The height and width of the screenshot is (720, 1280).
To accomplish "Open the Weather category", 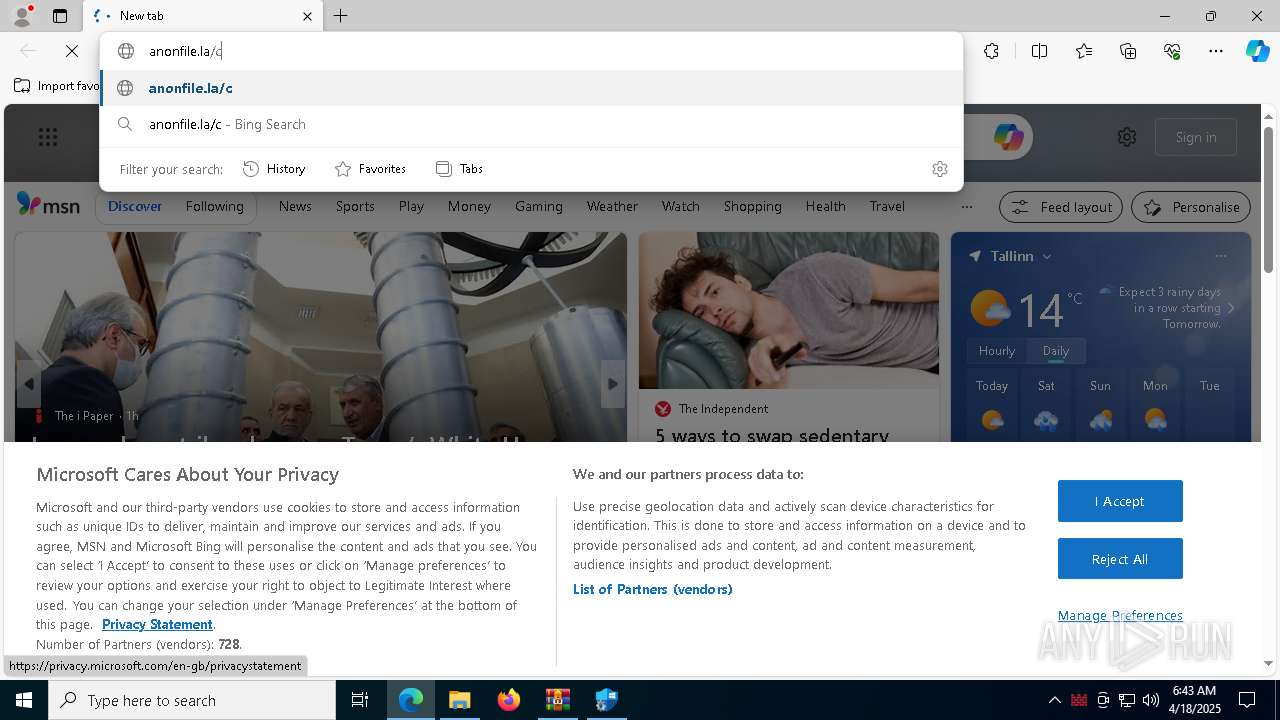I will tap(612, 206).
